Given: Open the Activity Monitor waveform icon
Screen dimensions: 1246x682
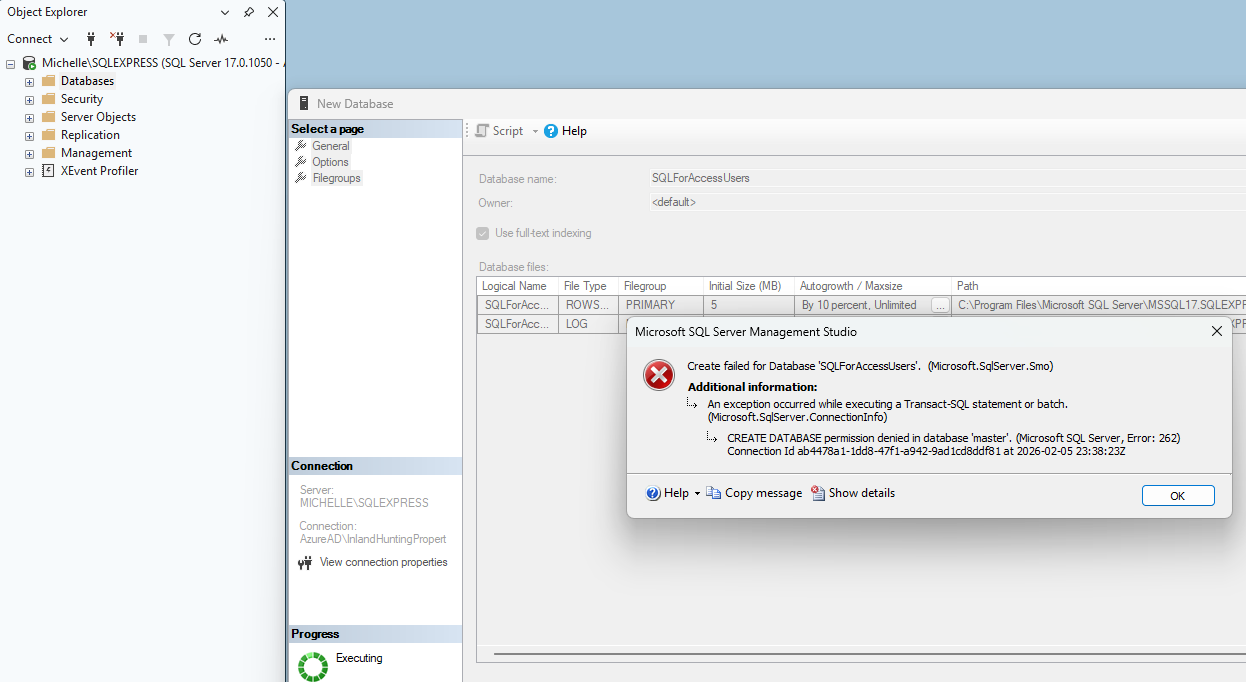Looking at the screenshot, I should pos(221,39).
